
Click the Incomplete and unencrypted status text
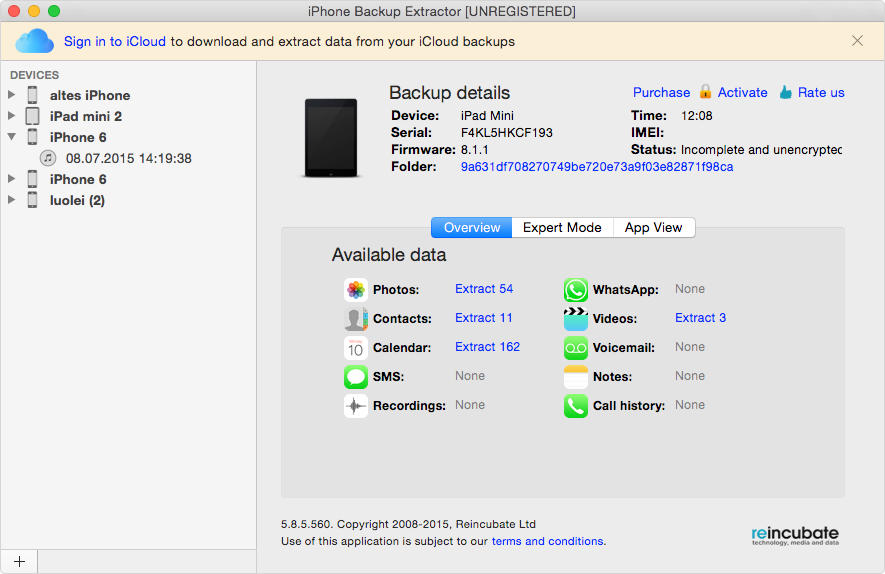click(x=761, y=150)
